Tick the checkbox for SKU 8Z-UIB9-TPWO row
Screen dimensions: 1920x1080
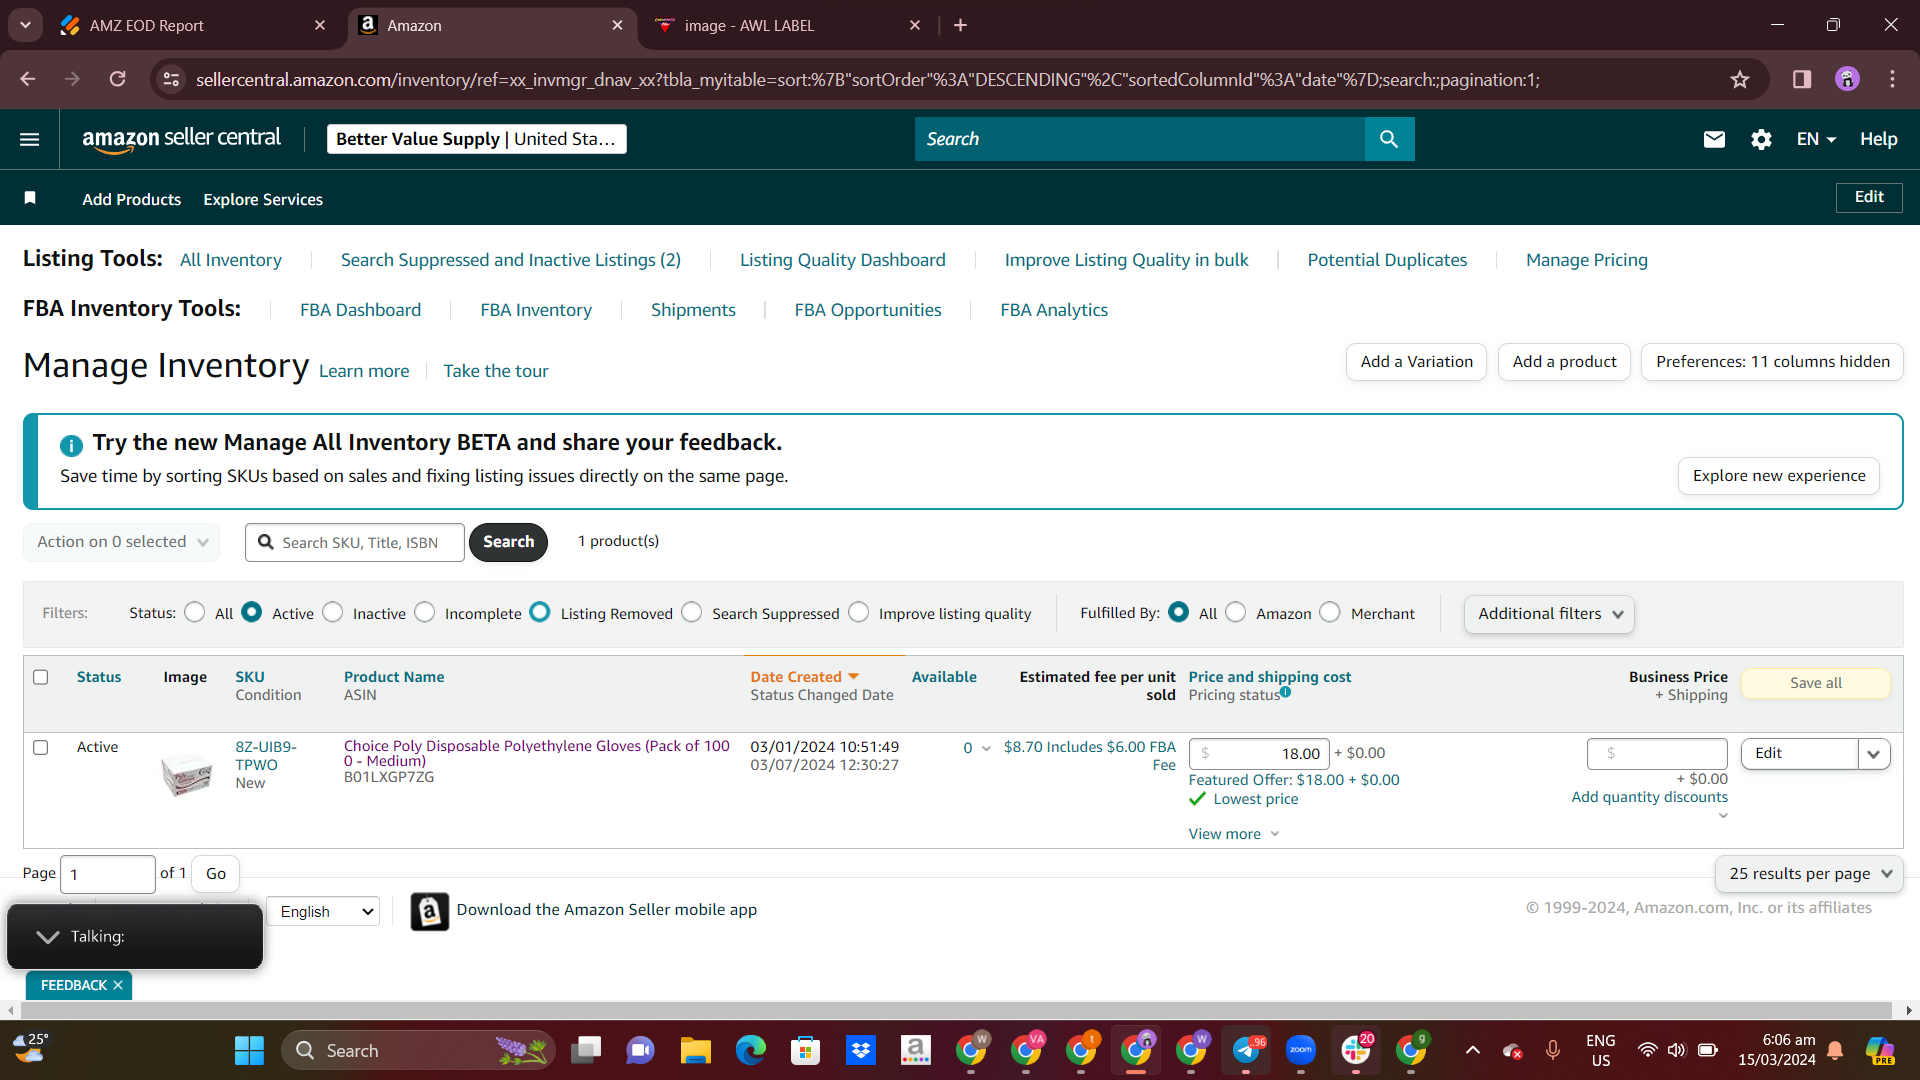[x=41, y=747]
